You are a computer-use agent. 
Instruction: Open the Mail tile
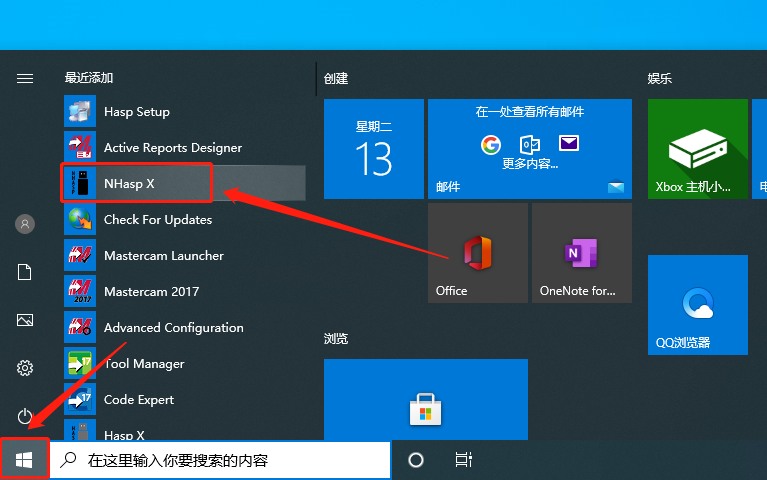point(530,149)
